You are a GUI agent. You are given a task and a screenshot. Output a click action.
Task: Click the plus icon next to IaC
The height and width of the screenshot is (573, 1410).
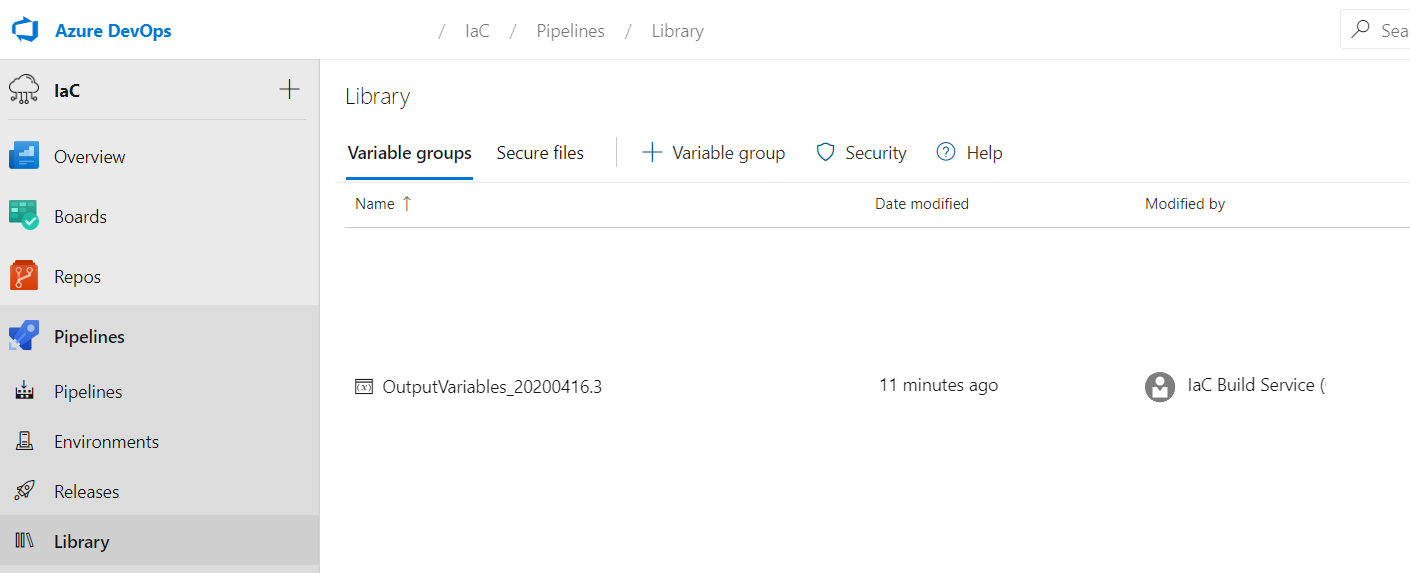[289, 90]
